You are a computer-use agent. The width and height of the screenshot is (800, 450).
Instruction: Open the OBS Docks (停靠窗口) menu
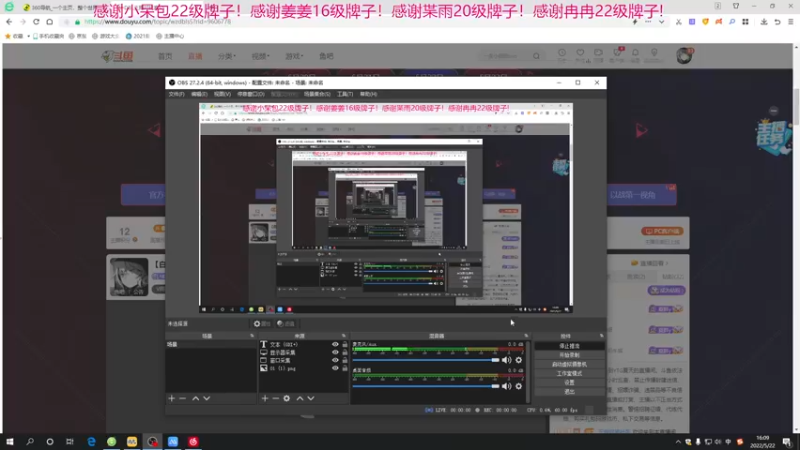[251, 94]
